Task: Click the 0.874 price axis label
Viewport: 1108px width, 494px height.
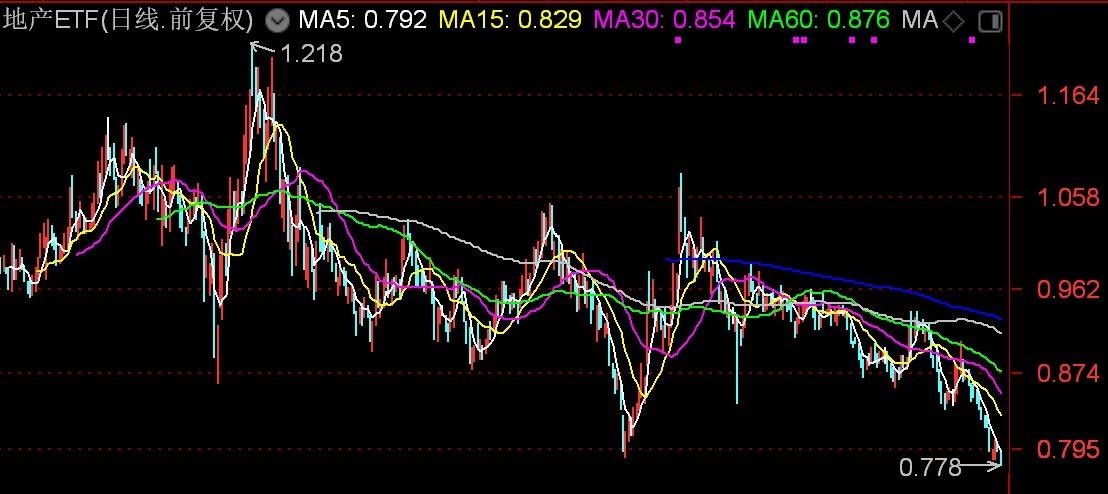Action: [x=1069, y=372]
